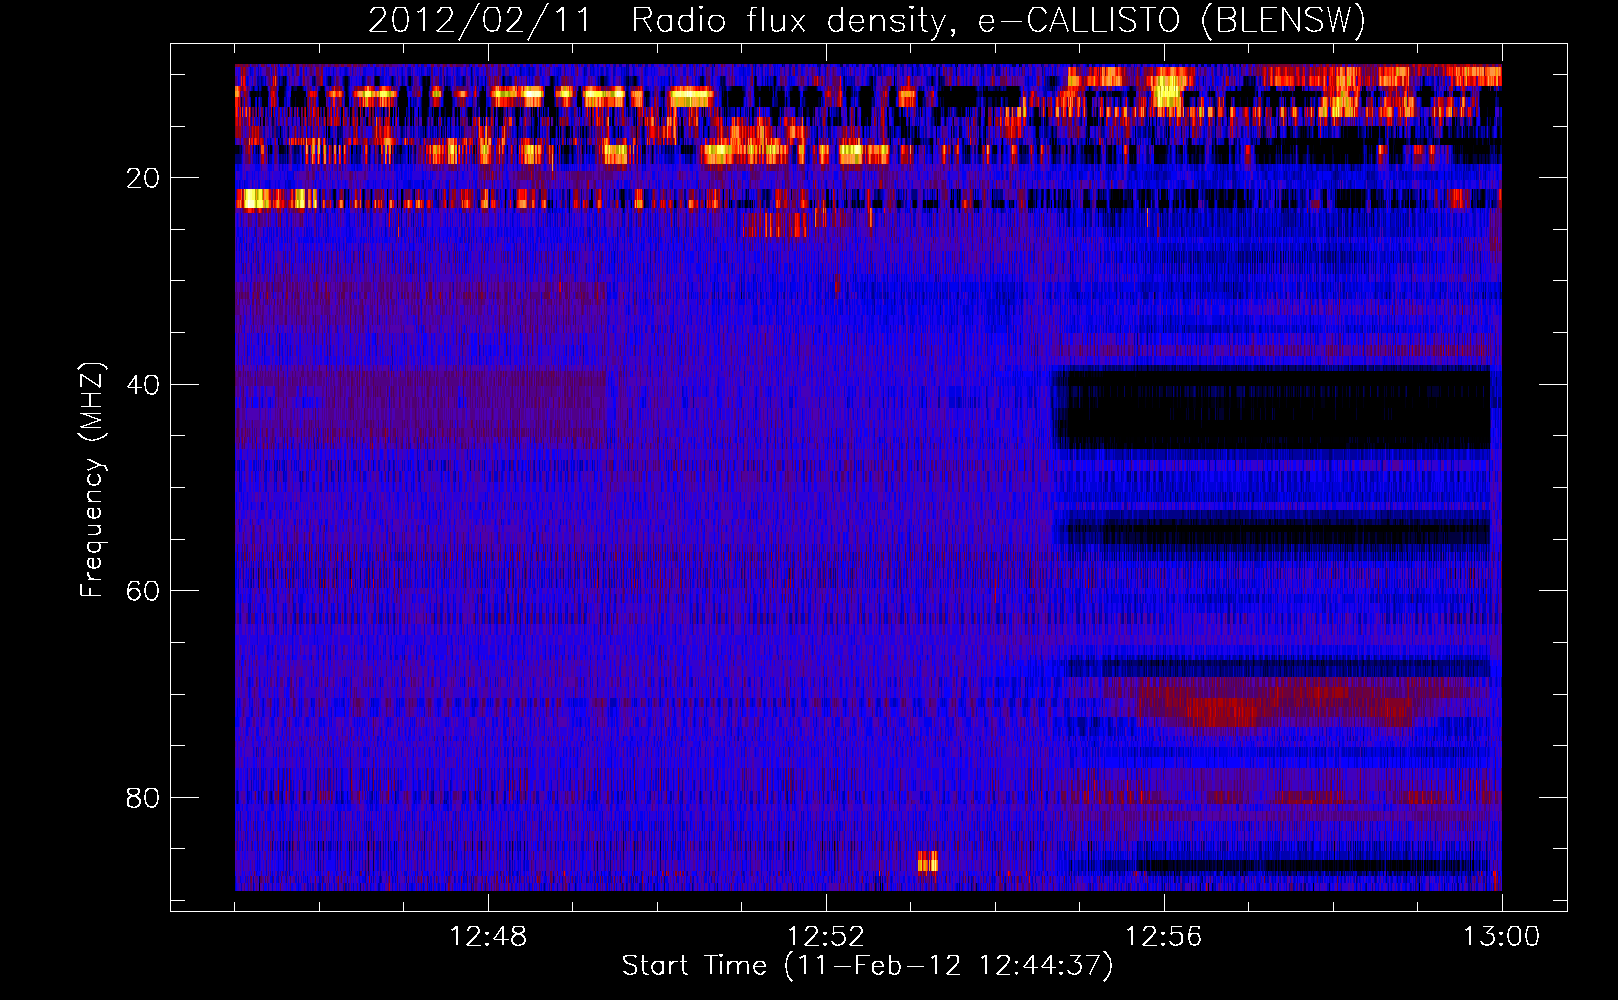Screen dimensions: 1618x1000
Task: Click the 'Frequency (MHZ)' y-axis label
Action: pyautogui.click(x=92, y=479)
